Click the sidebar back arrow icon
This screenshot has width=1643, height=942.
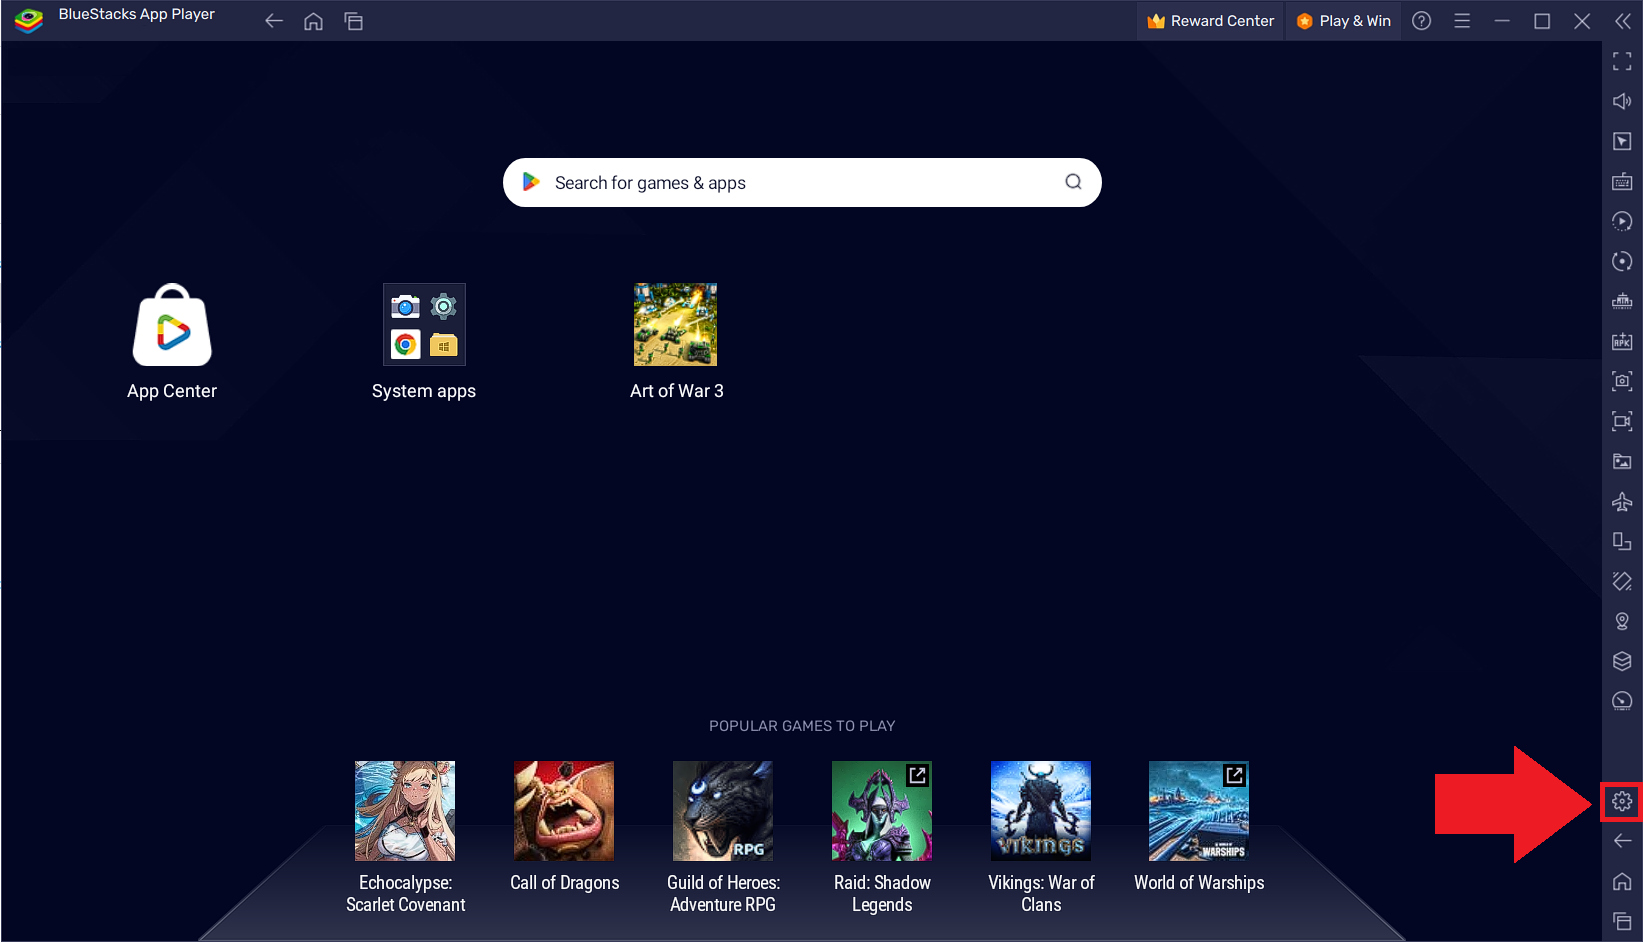click(1622, 841)
